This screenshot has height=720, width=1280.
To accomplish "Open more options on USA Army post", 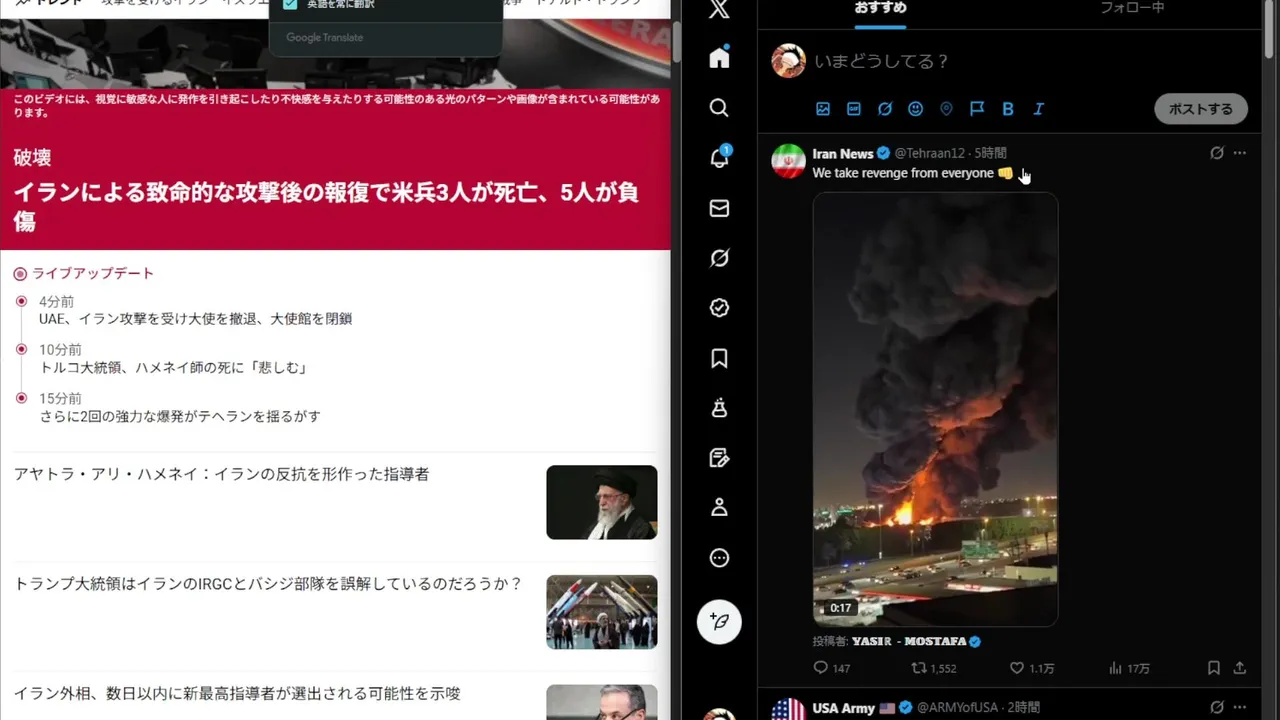I will pyautogui.click(x=1240, y=708).
